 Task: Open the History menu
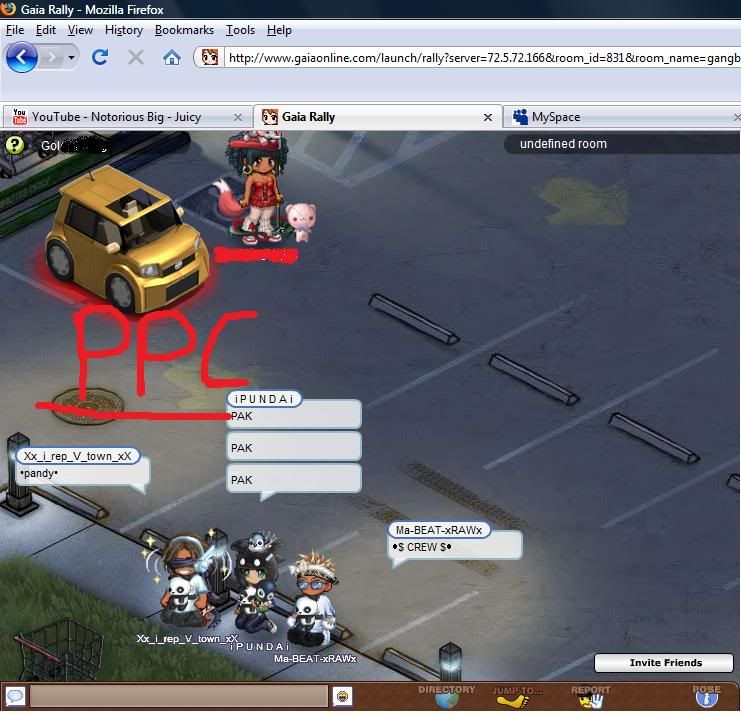pyautogui.click(x=124, y=30)
